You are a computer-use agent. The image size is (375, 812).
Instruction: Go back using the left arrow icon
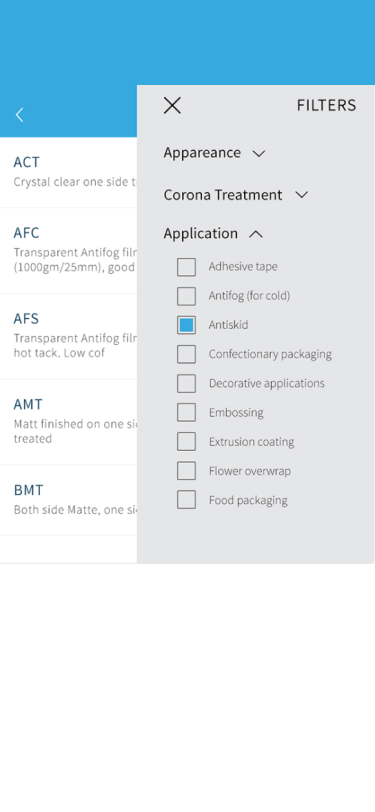20,115
